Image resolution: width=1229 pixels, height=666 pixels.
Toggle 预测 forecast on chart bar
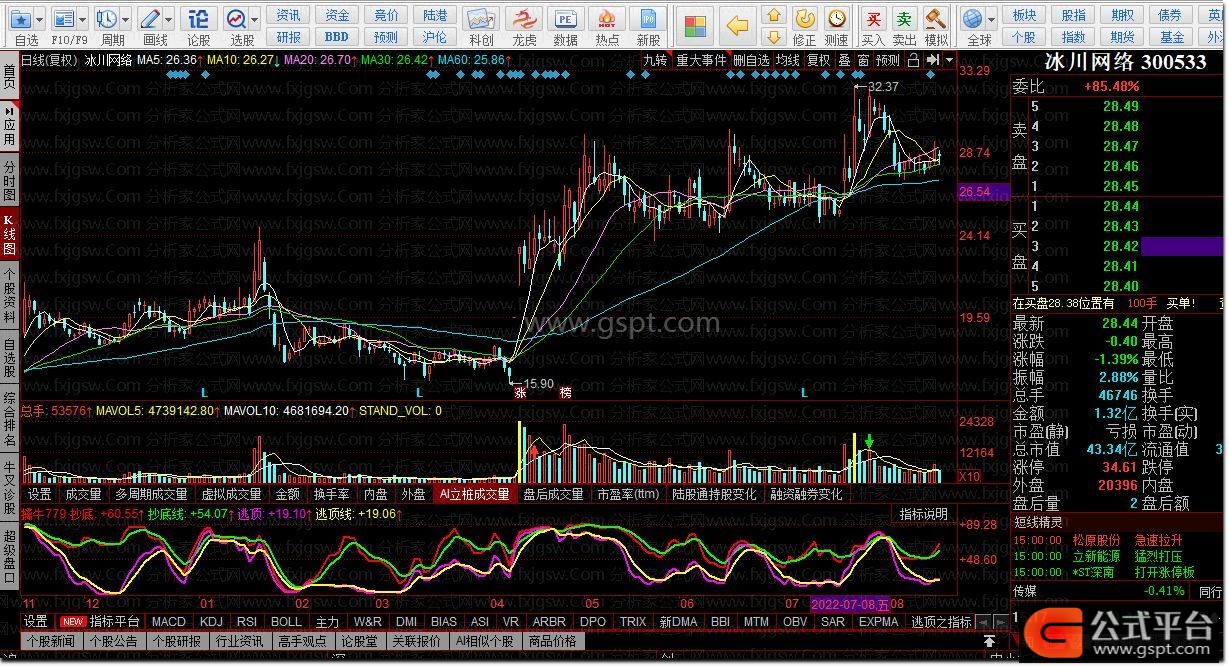click(887, 60)
